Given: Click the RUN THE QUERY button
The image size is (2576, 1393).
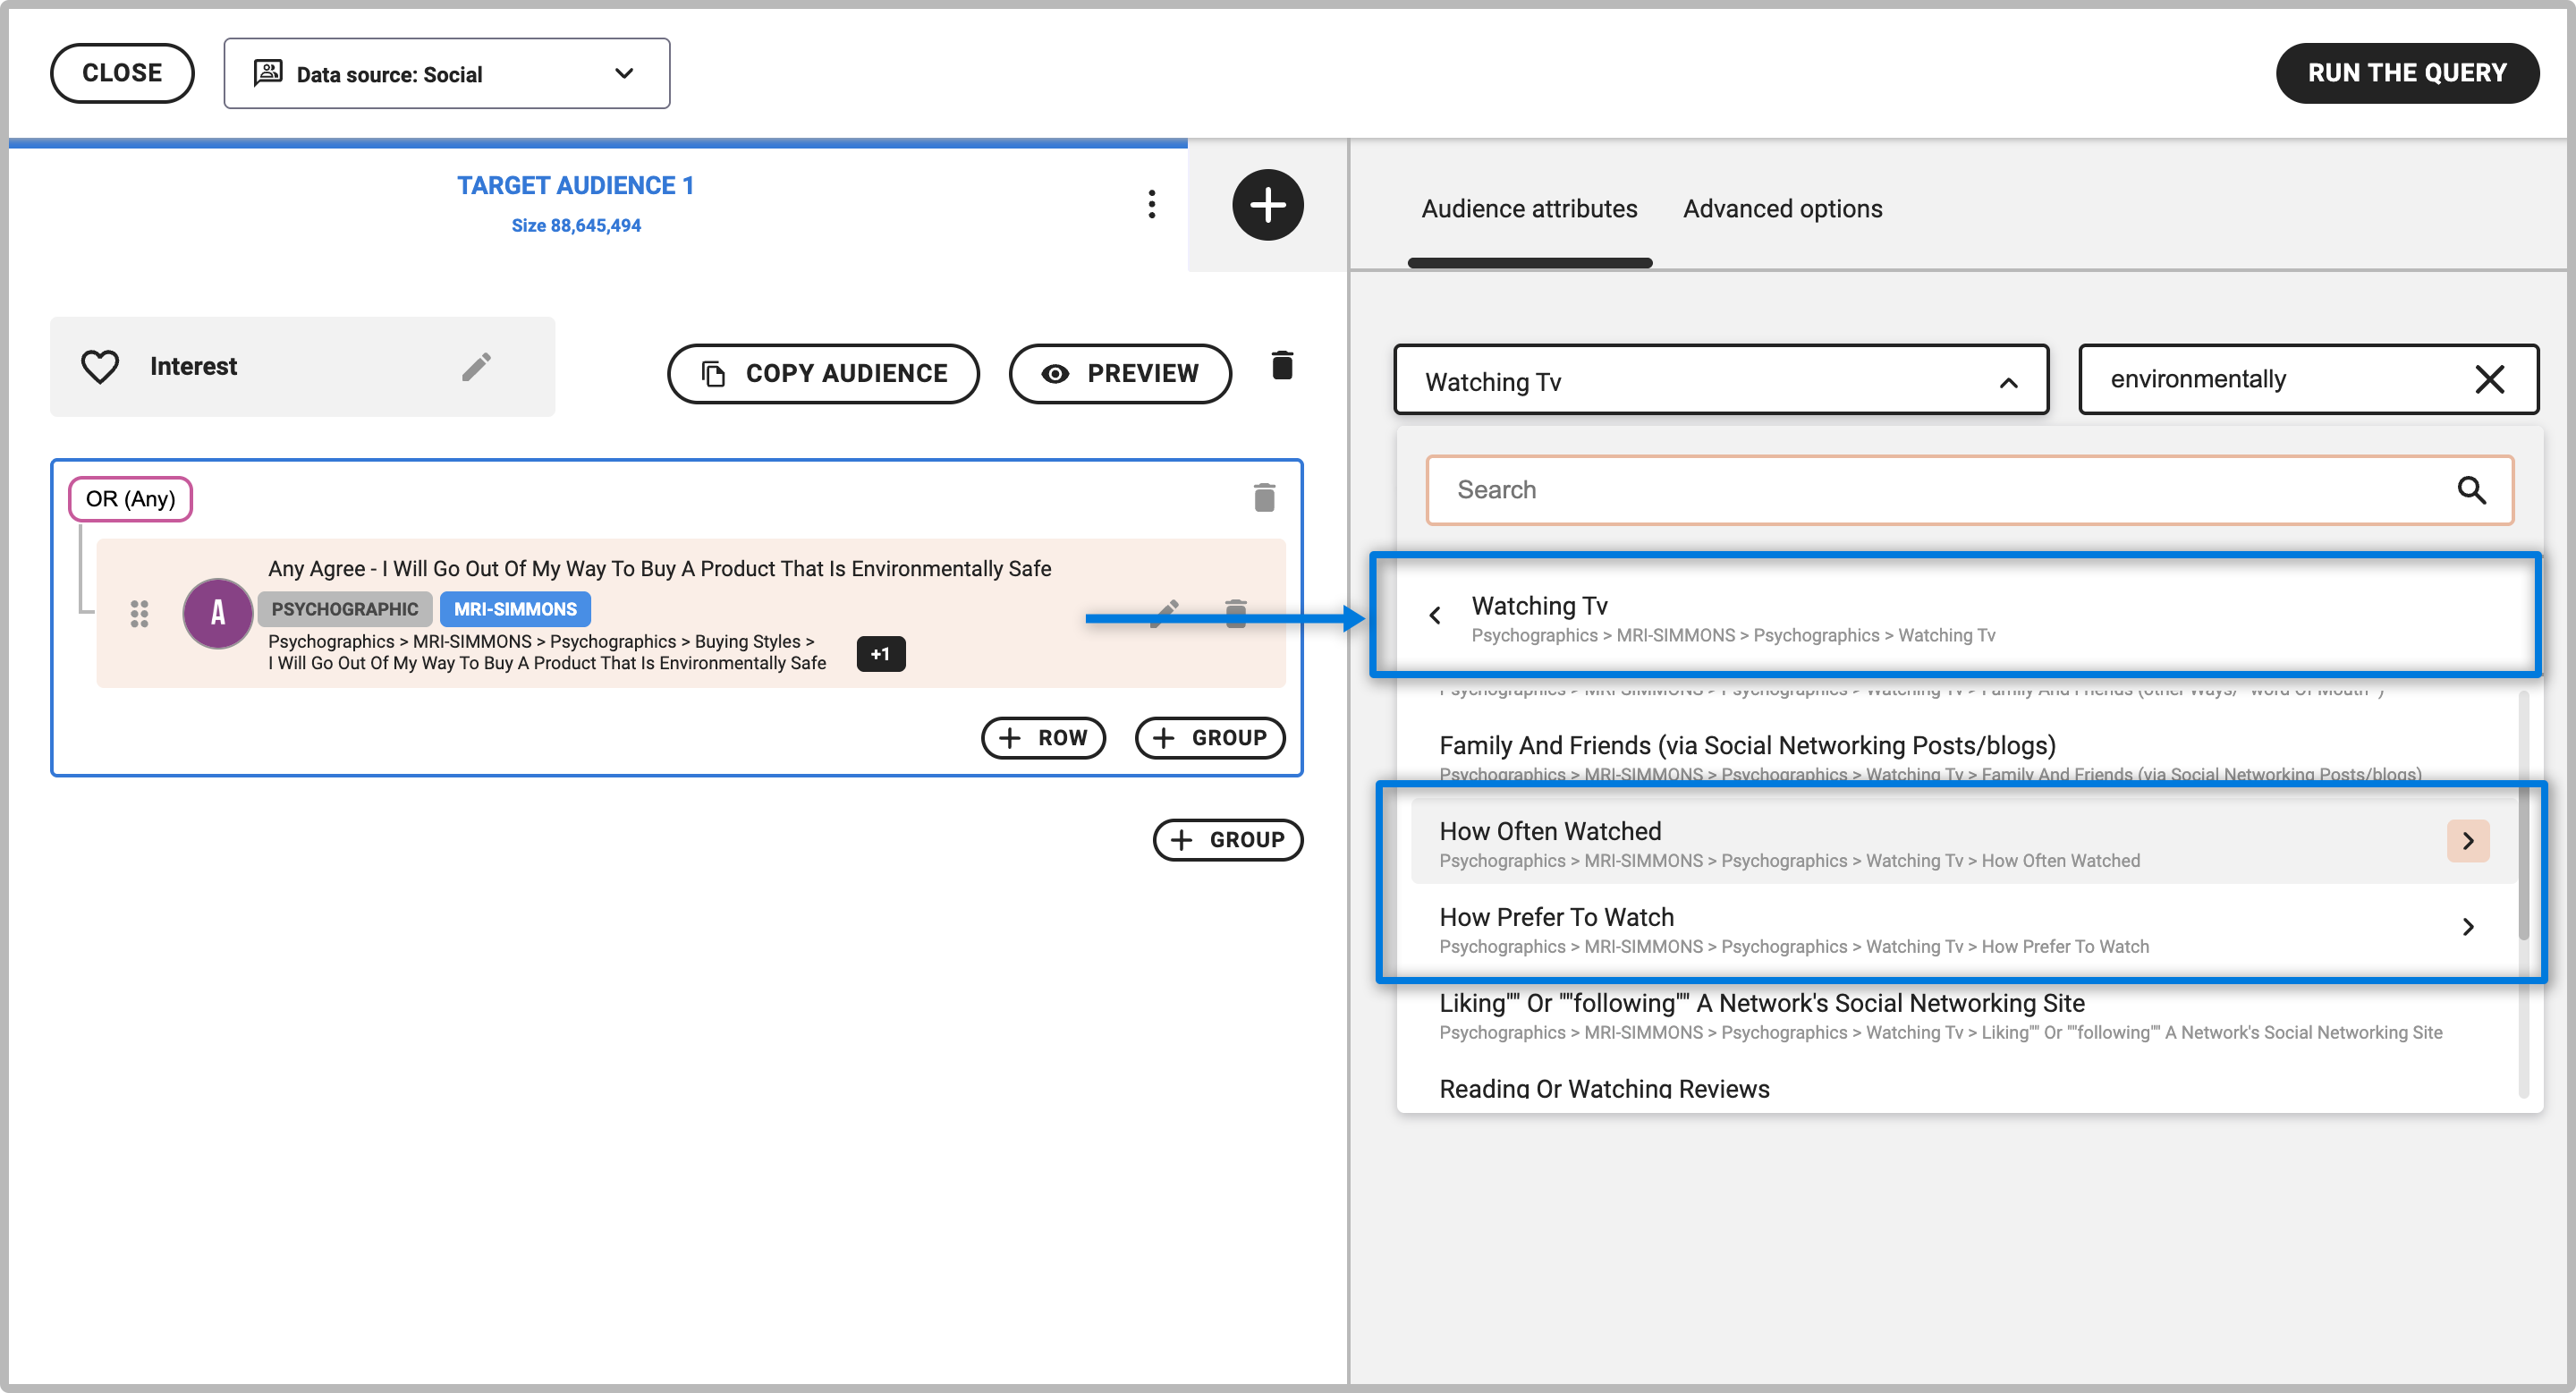Looking at the screenshot, I should click(x=2406, y=73).
